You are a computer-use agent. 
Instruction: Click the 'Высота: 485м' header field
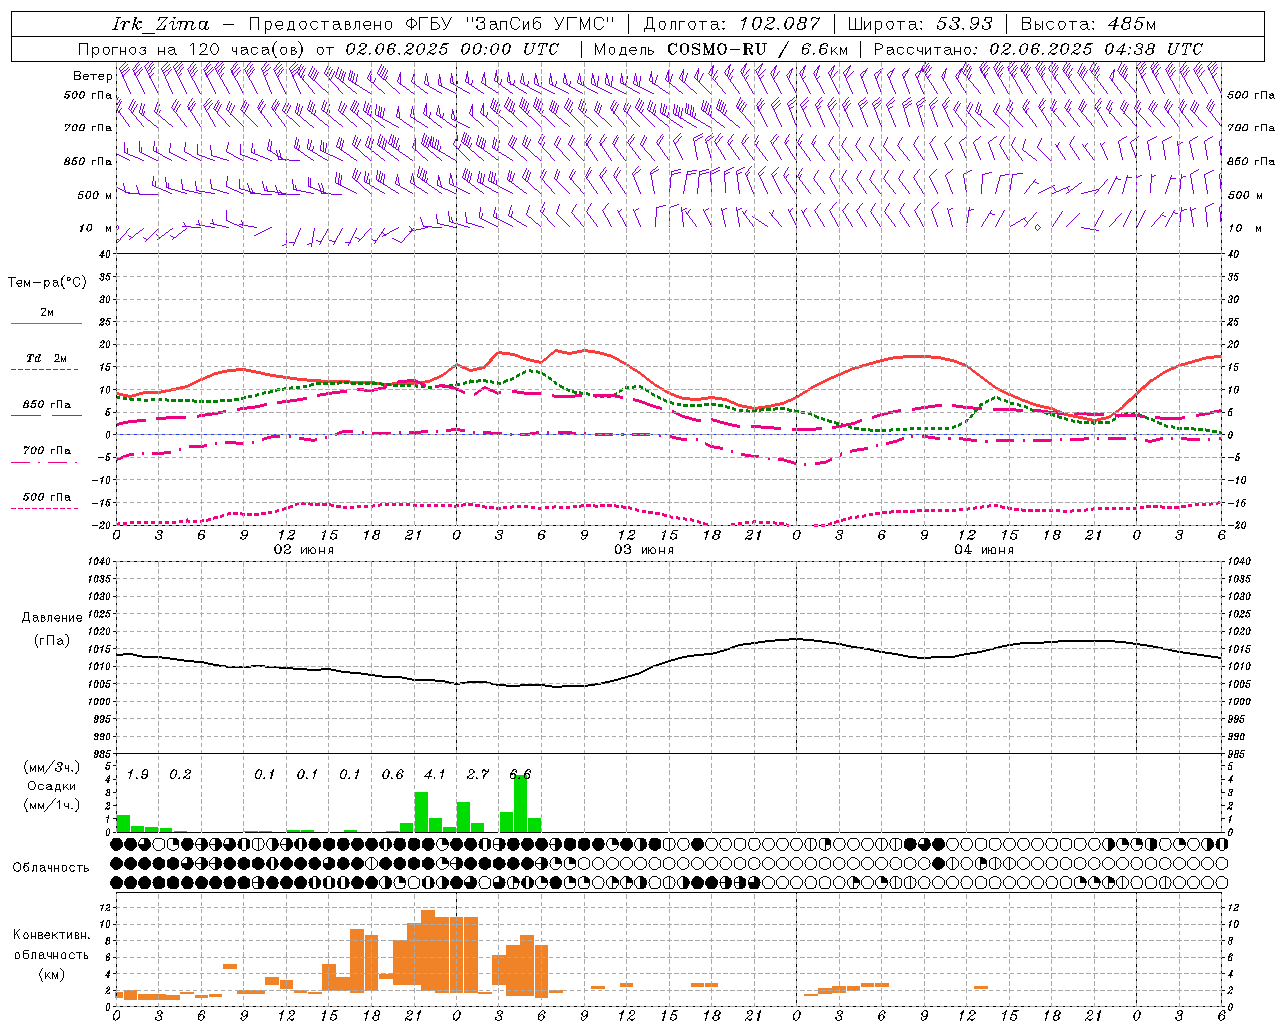pyautogui.click(x=1087, y=24)
